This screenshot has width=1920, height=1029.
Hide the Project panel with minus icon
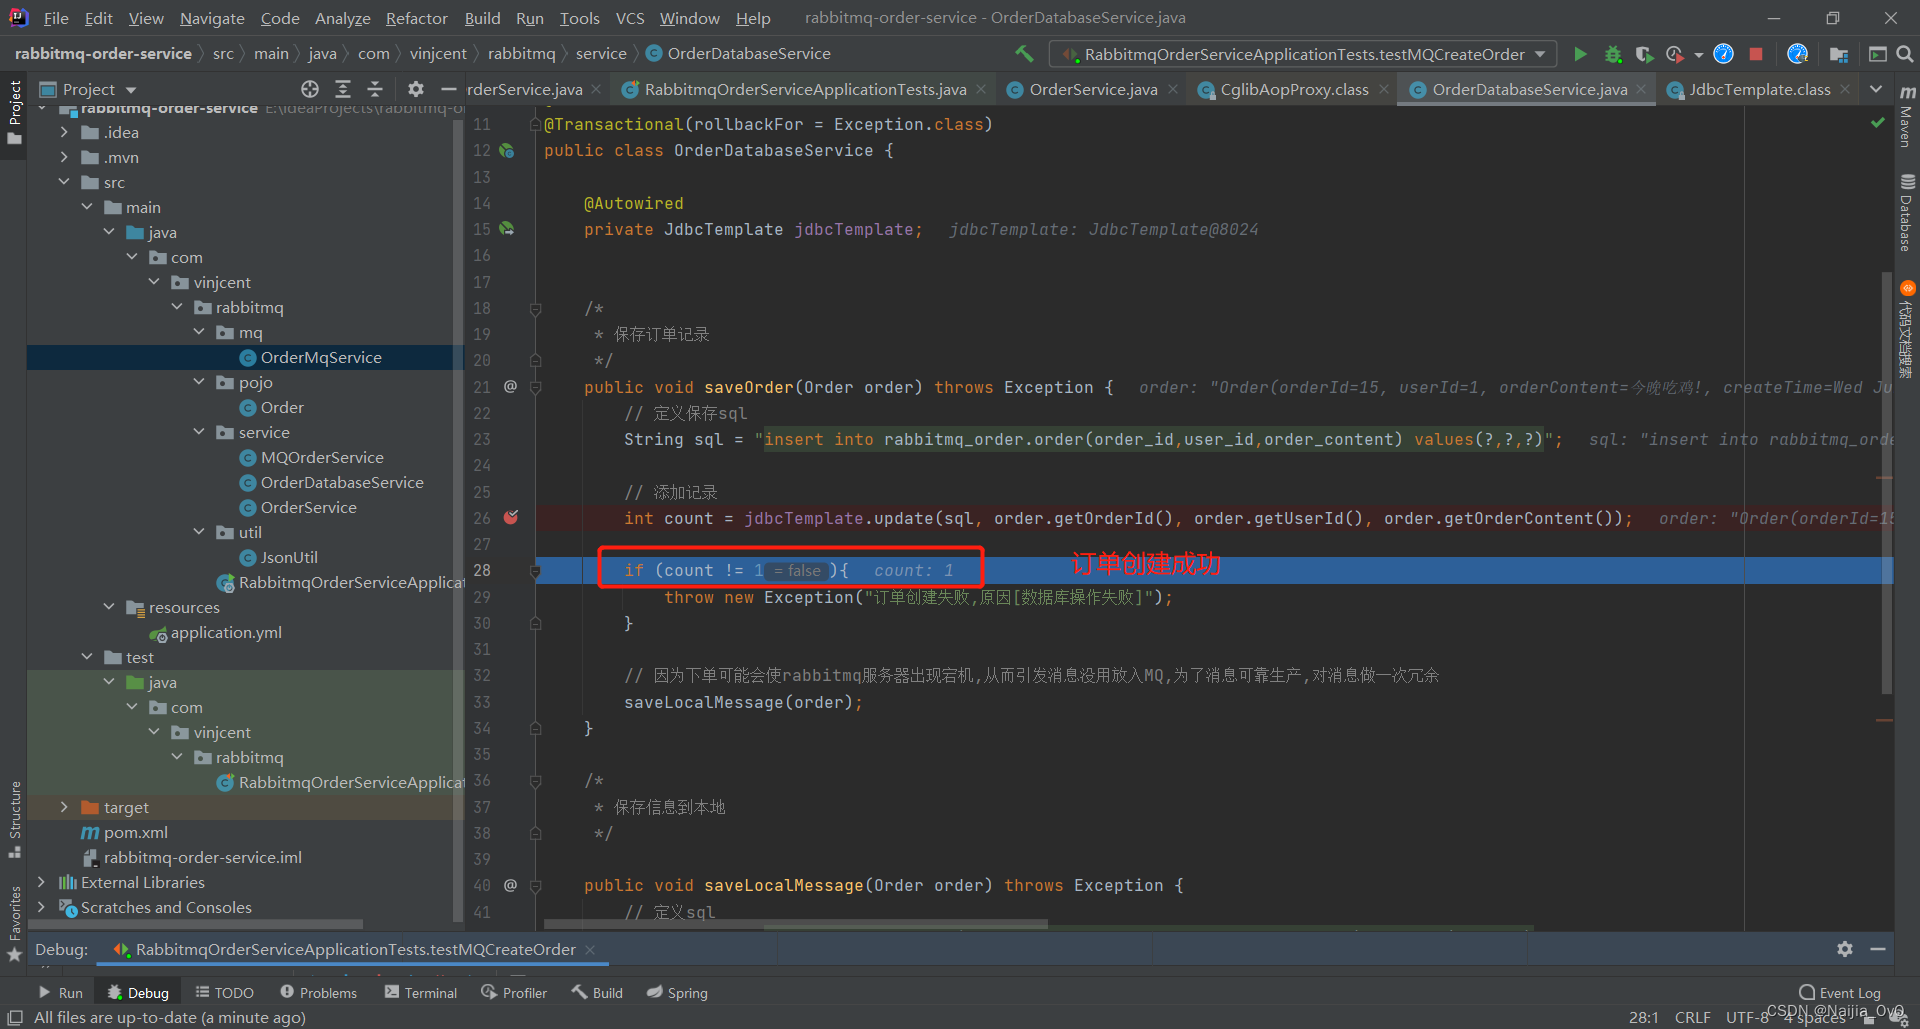[448, 89]
